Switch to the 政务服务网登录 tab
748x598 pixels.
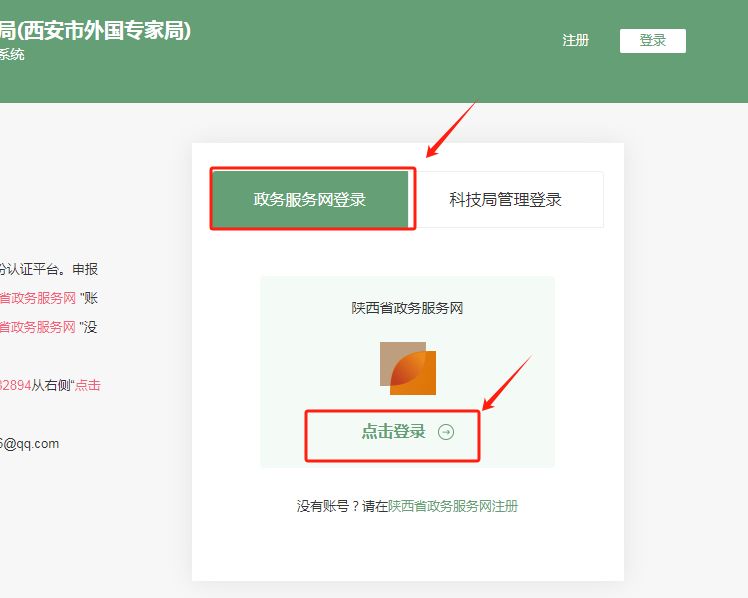pos(310,199)
